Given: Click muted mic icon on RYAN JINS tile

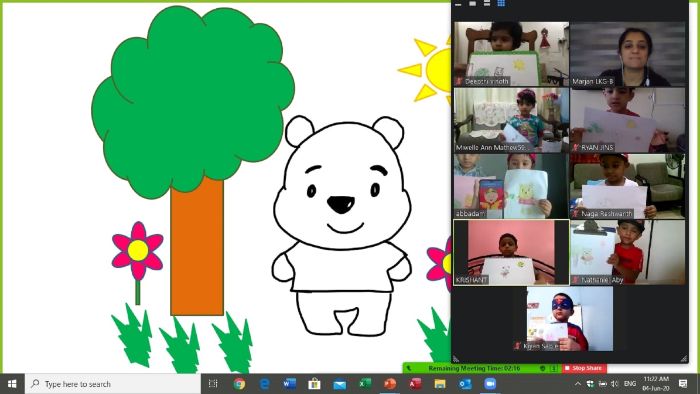Looking at the screenshot, I should (x=575, y=147).
